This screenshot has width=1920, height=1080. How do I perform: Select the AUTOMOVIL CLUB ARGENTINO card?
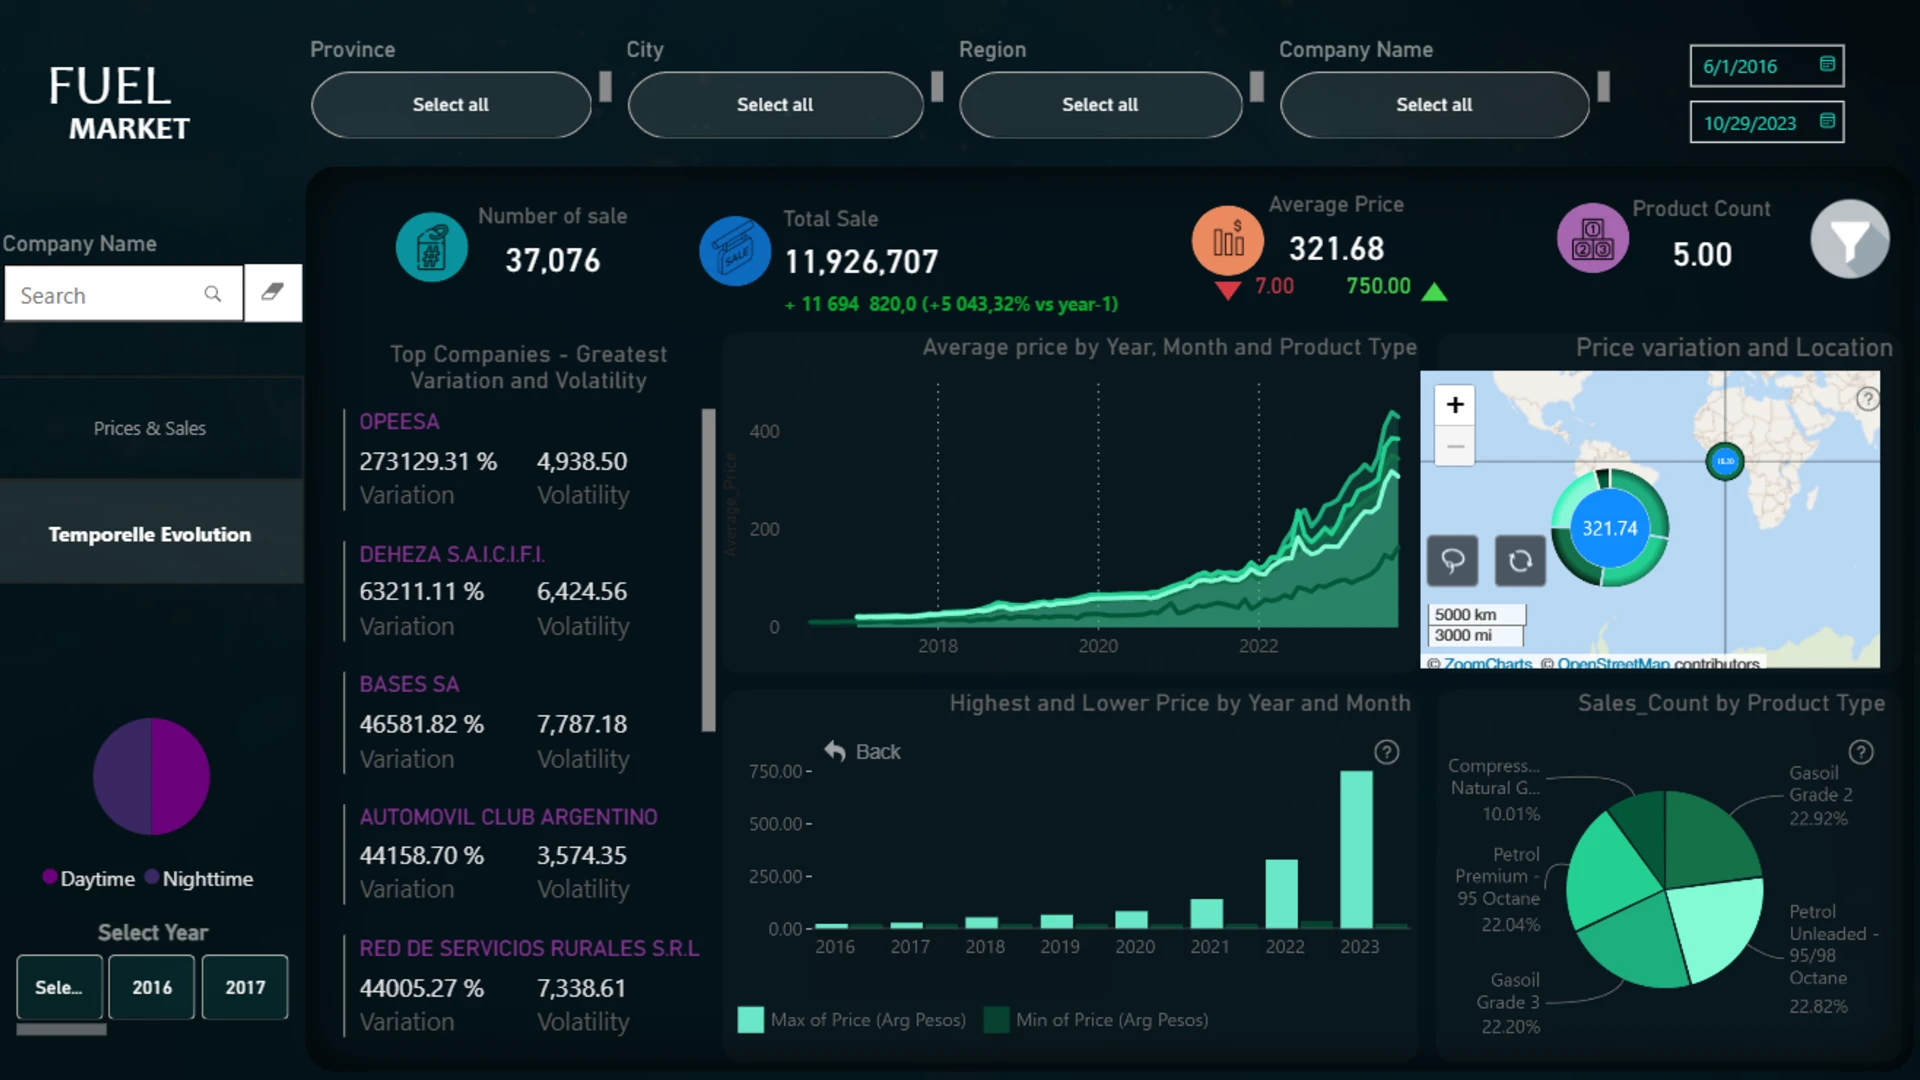click(x=523, y=853)
